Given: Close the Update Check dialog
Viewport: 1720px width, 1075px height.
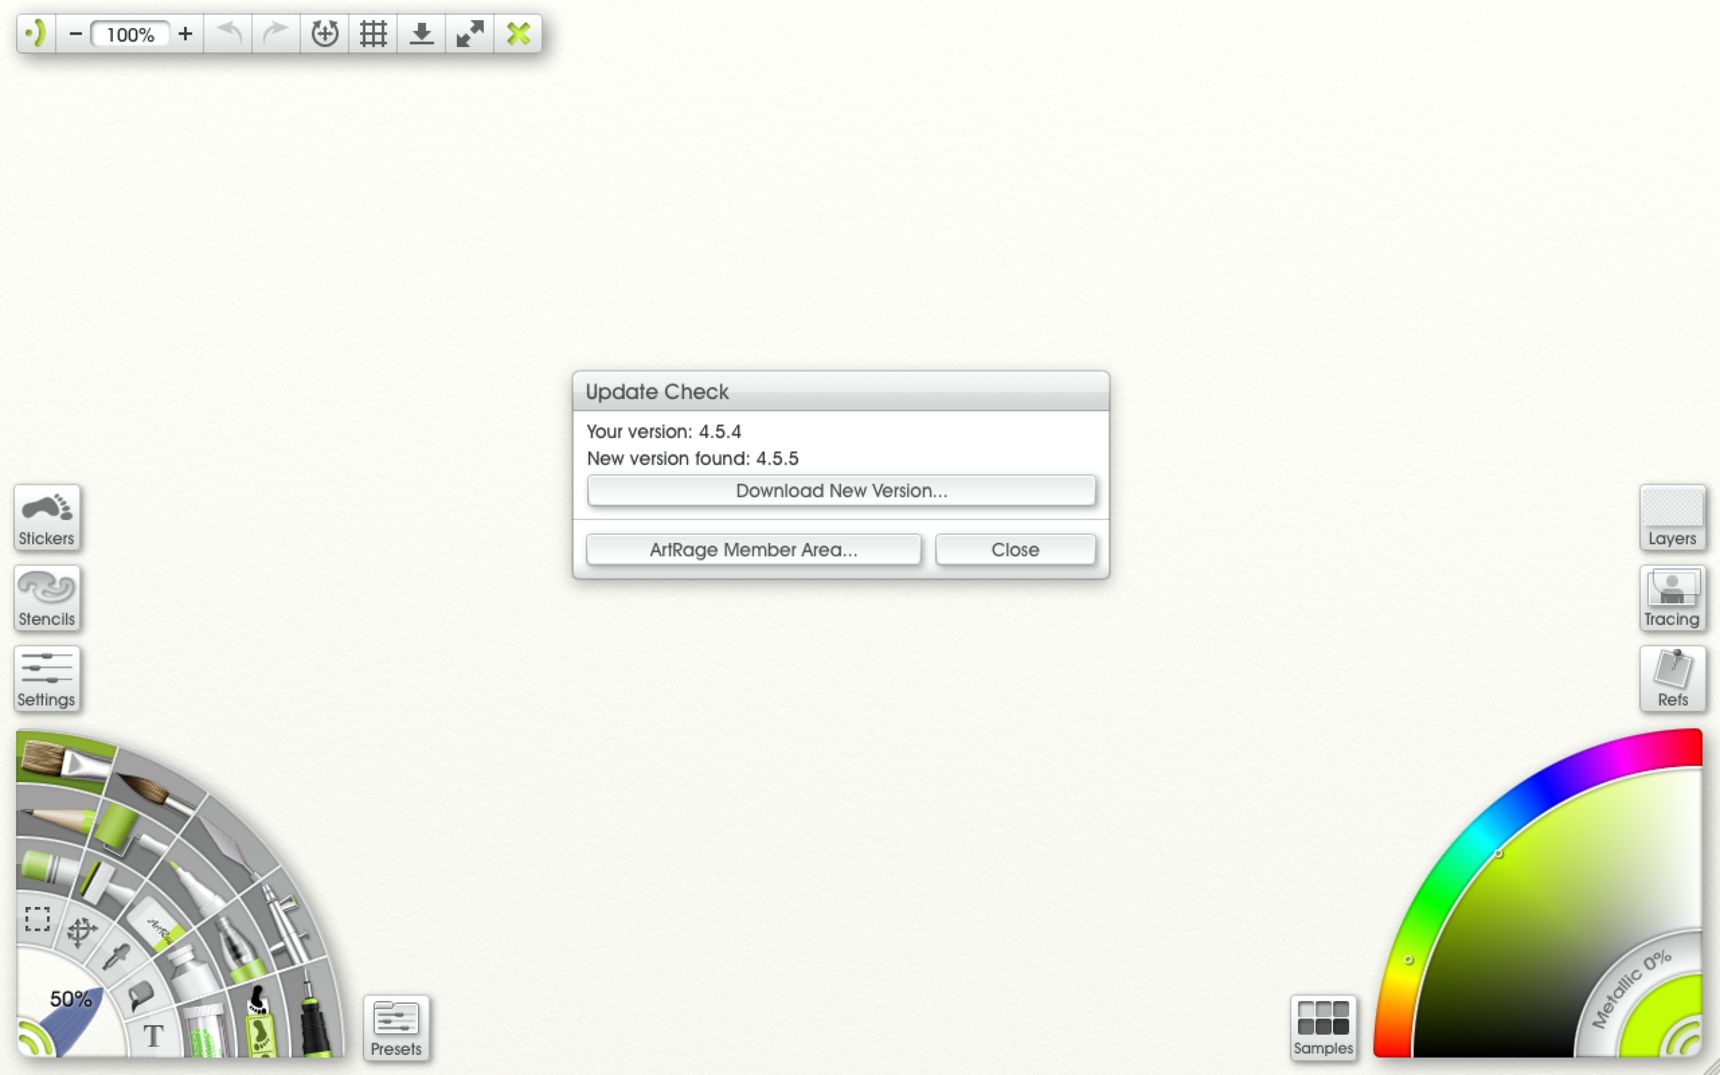Looking at the screenshot, I should [x=1015, y=550].
